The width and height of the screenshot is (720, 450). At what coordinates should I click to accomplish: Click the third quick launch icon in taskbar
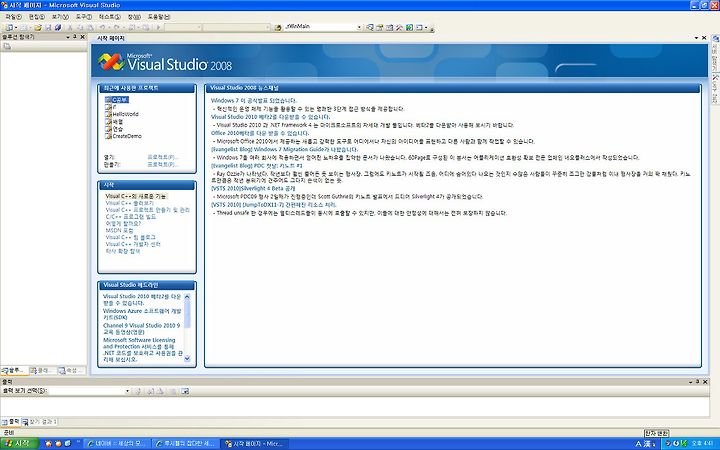pyautogui.click(x=68, y=444)
